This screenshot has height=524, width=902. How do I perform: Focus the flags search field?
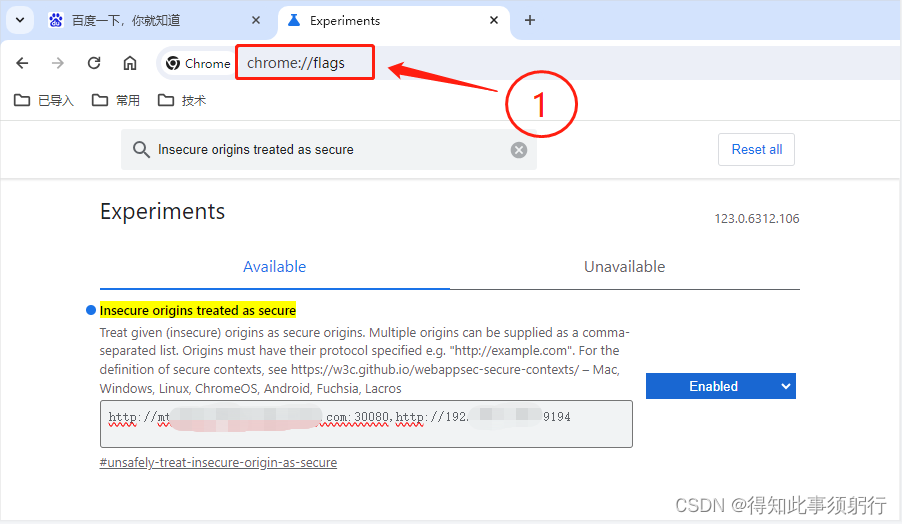coord(328,150)
